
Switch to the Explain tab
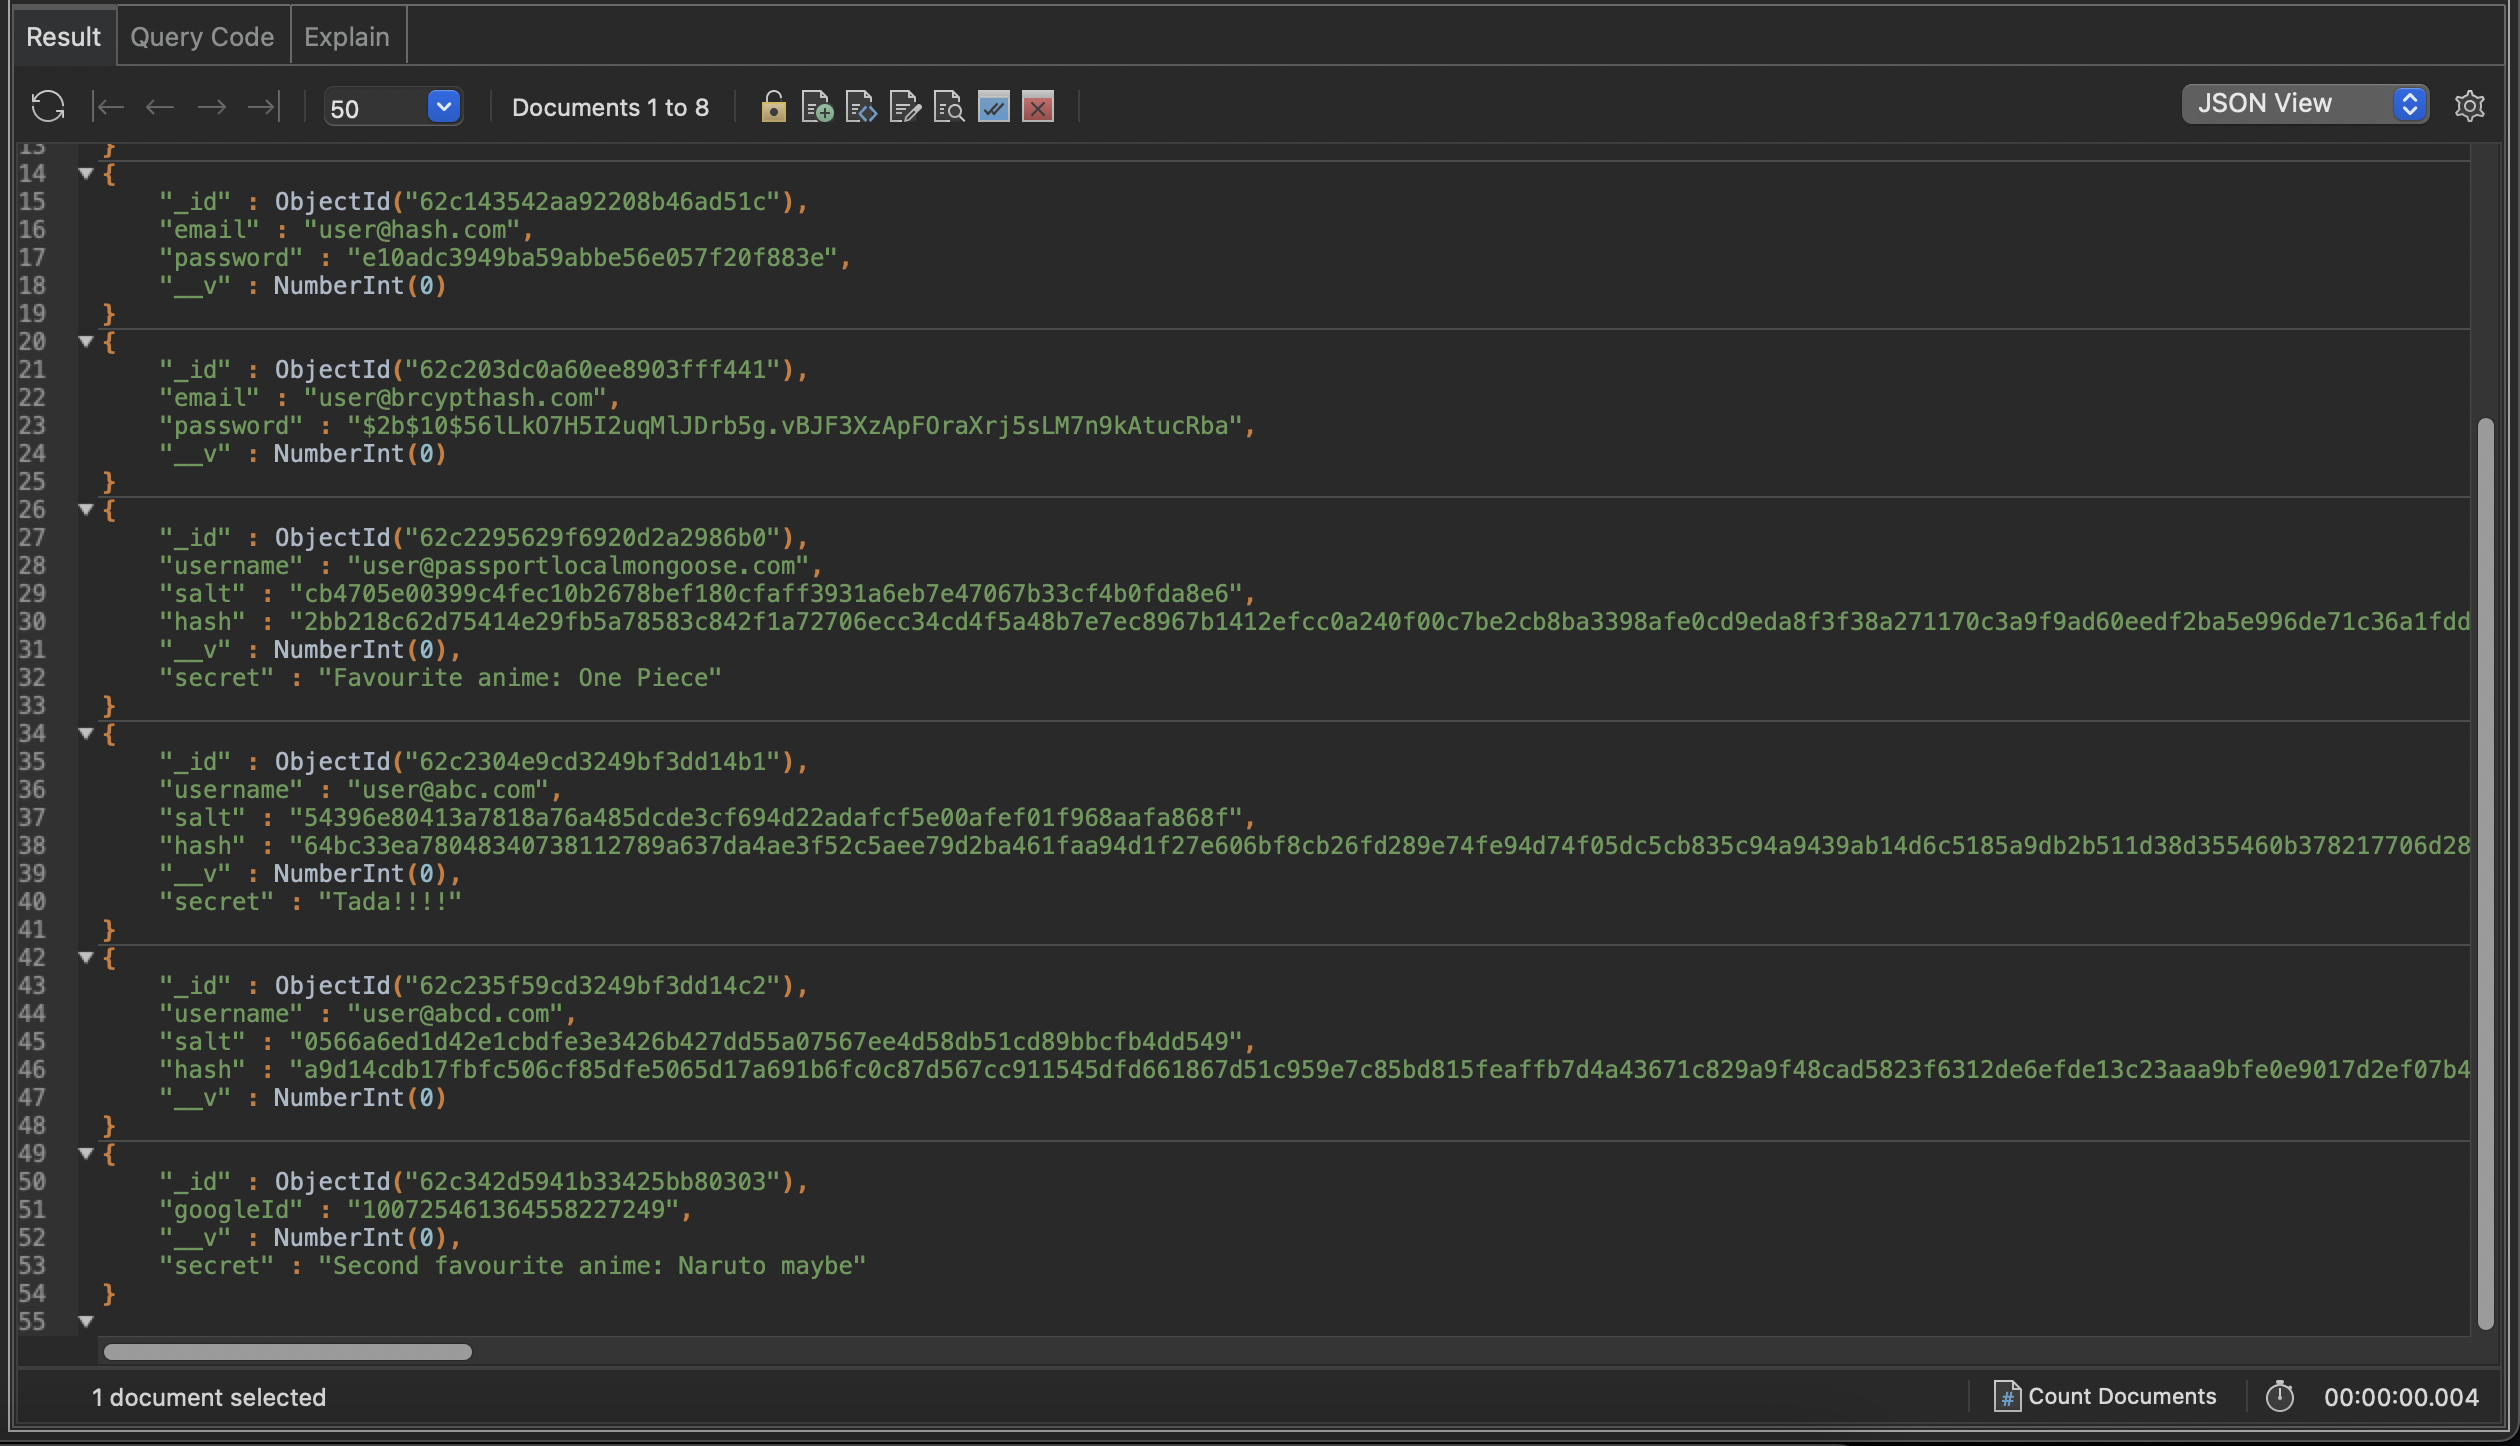click(346, 37)
